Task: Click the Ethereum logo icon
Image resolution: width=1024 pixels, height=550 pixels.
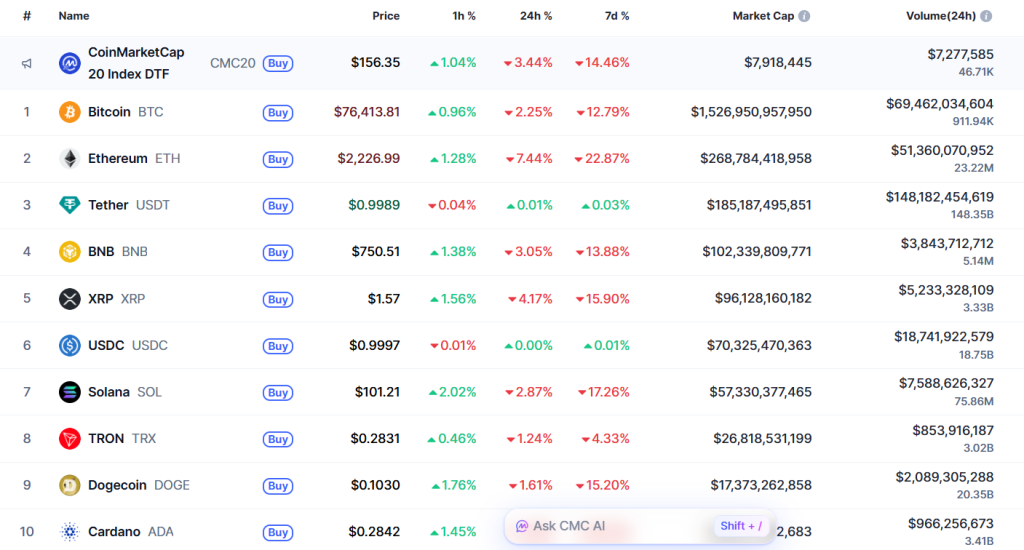Action: tap(69, 159)
